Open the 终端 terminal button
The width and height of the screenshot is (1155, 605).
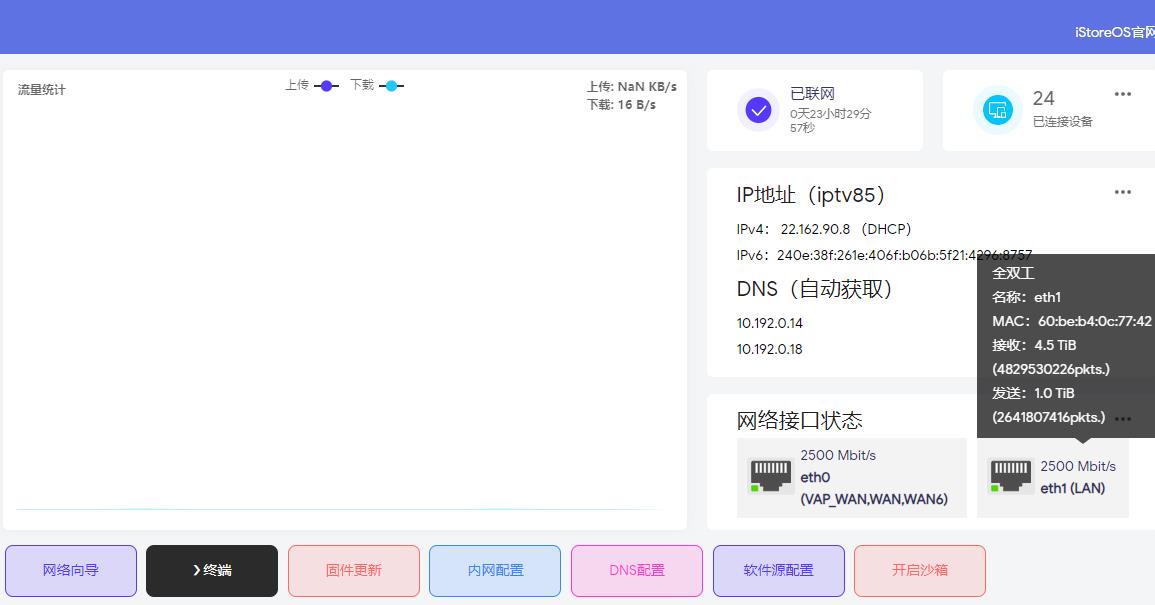tap(212, 570)
